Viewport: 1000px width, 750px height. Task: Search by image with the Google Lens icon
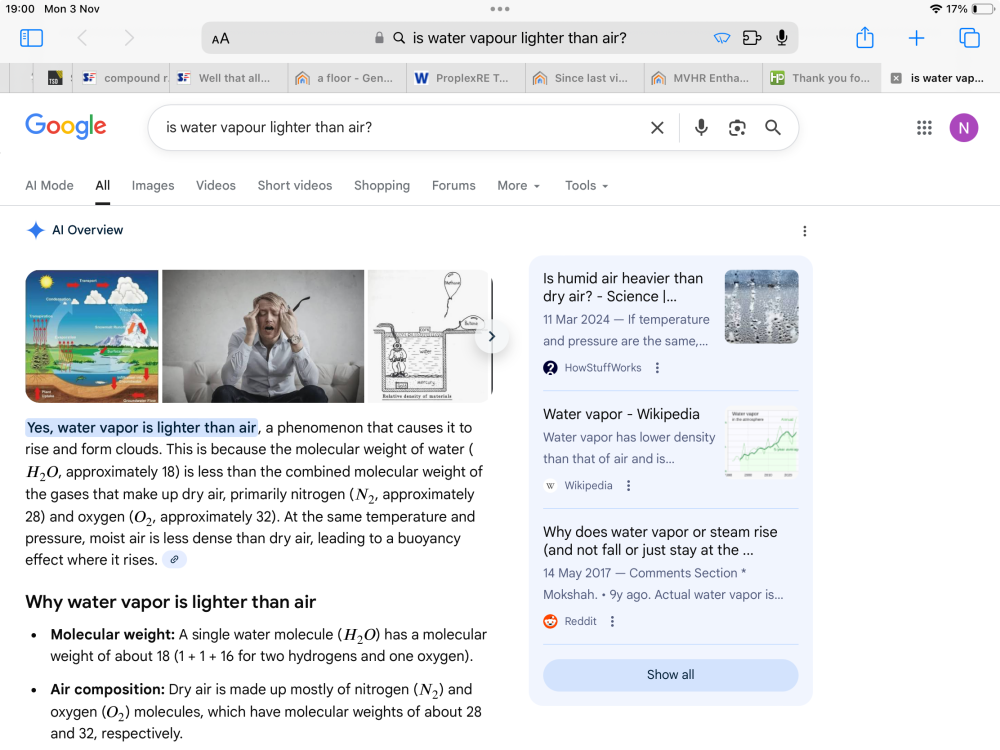click(736, 127)
